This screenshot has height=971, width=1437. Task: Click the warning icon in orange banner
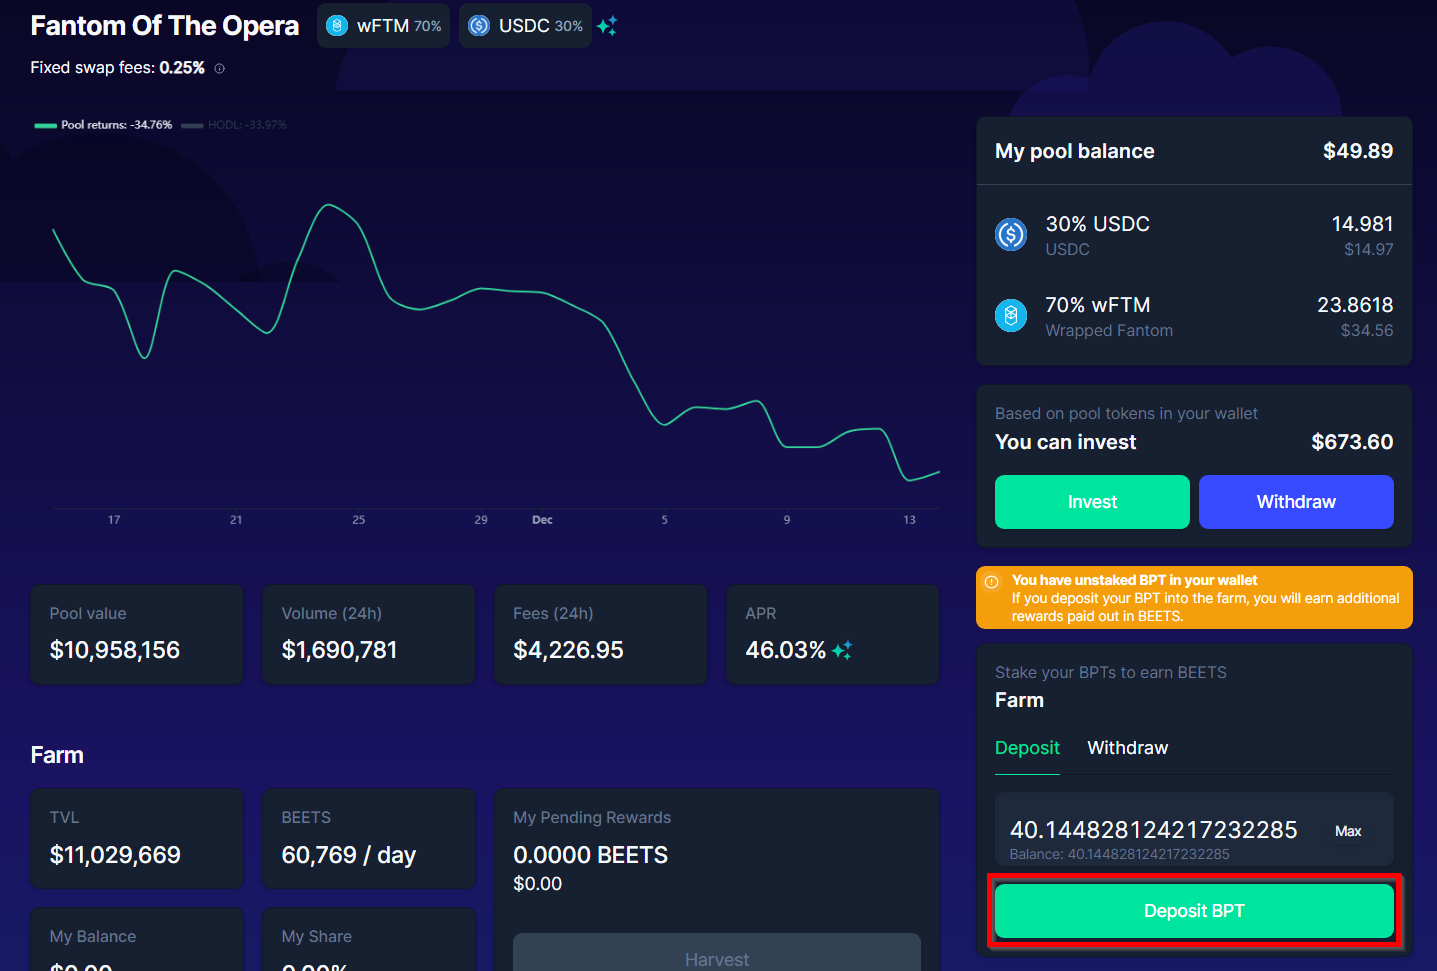[992, 582]
